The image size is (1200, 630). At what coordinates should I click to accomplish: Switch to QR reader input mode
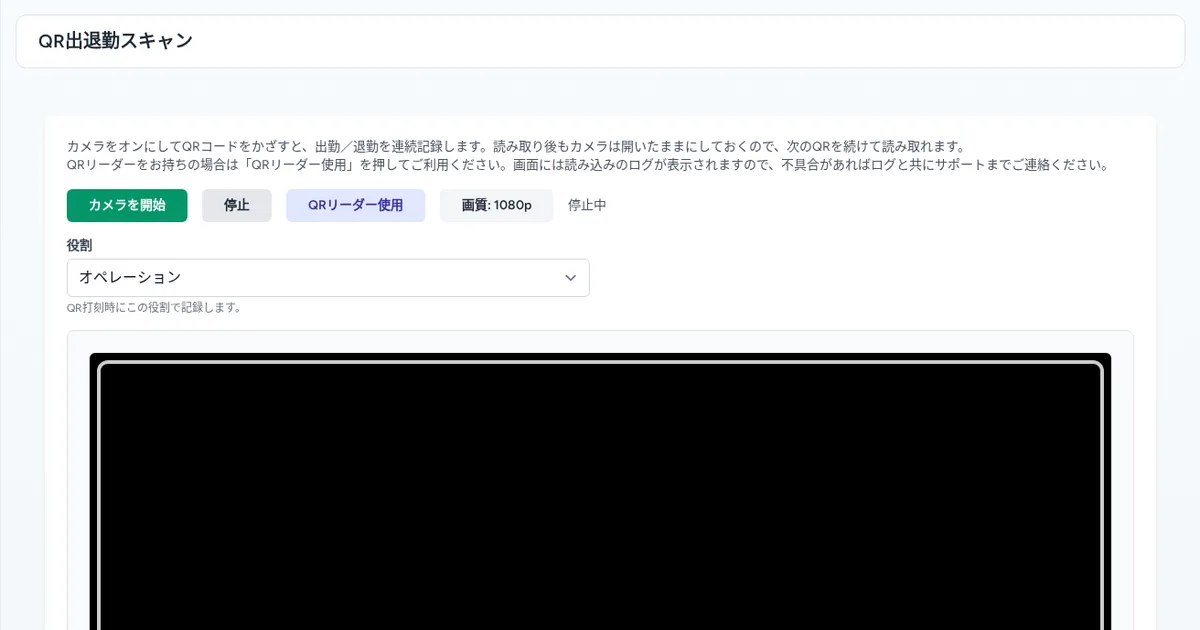click(x=355, y=205)
